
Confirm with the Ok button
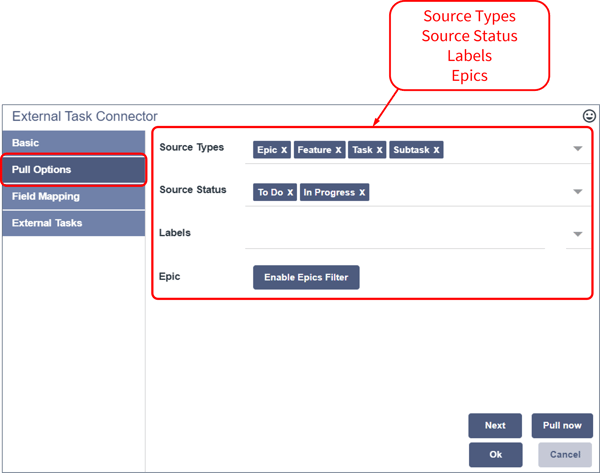point(495,454)
